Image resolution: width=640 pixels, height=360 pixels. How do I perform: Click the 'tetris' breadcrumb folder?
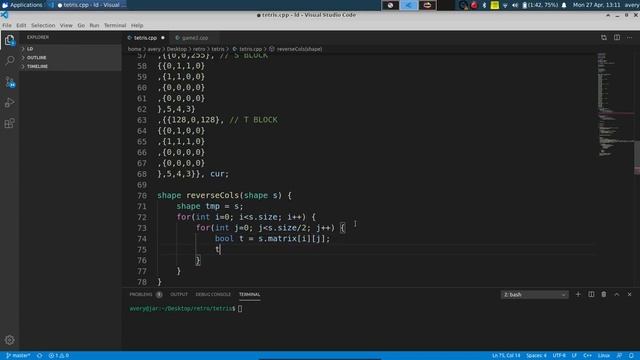[x=218, y=49]
